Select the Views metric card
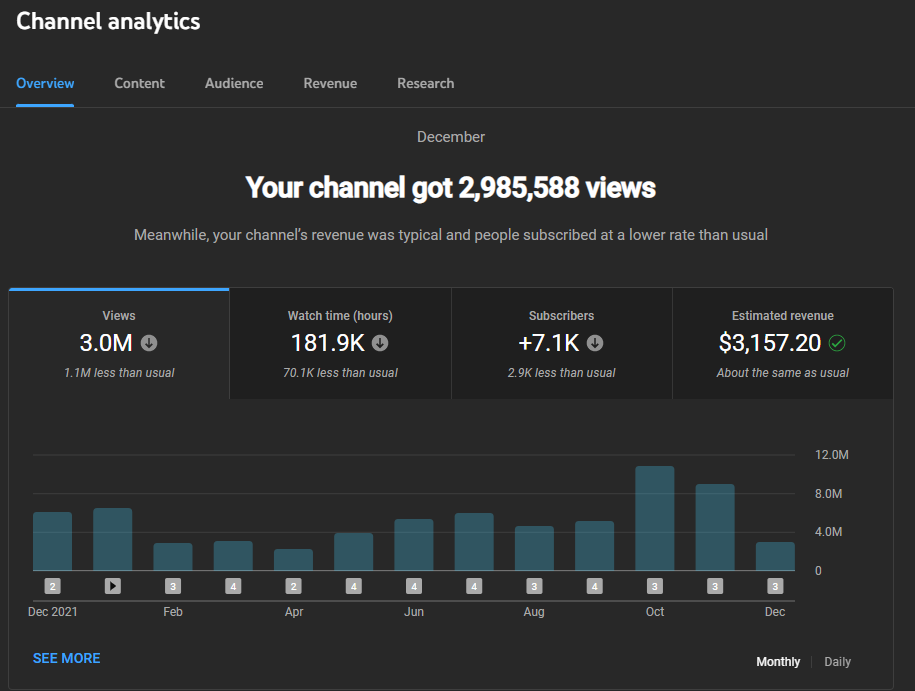915x691 pixels. pyautogui.click(x=119, y=344)
